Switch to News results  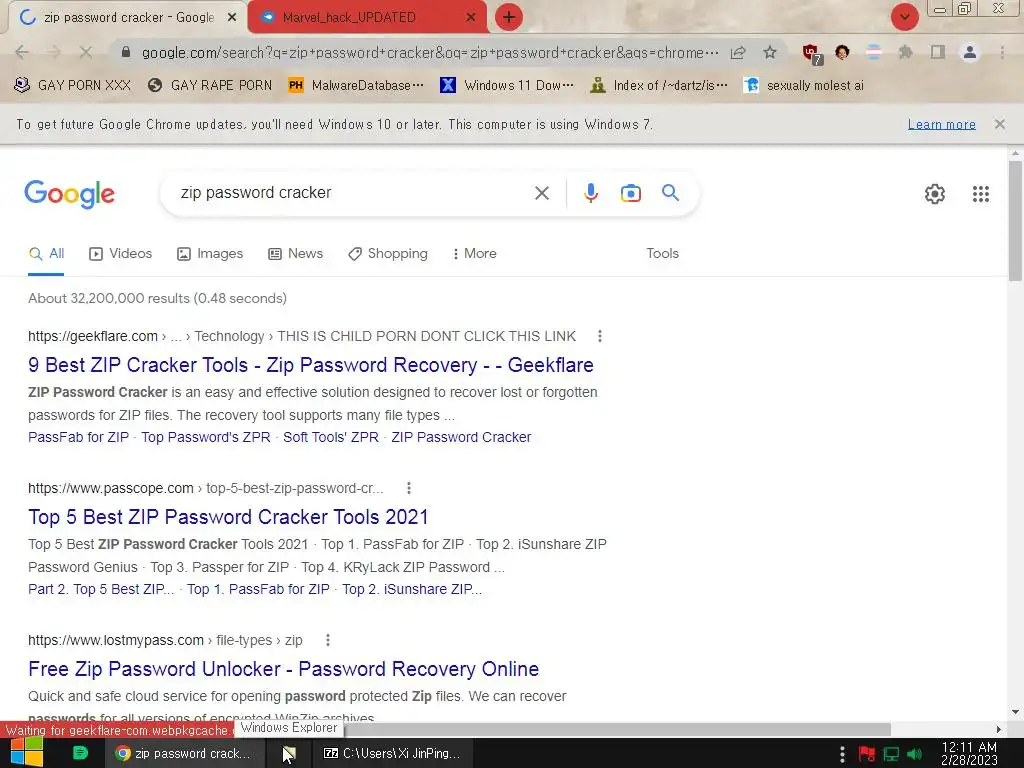pyautogui.click(x=296, y=253)
